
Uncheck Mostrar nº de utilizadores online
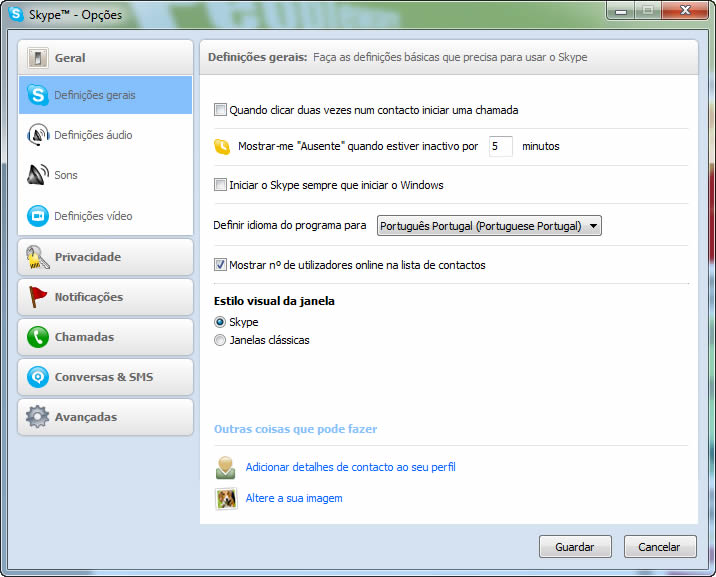(x=220, y=264)
